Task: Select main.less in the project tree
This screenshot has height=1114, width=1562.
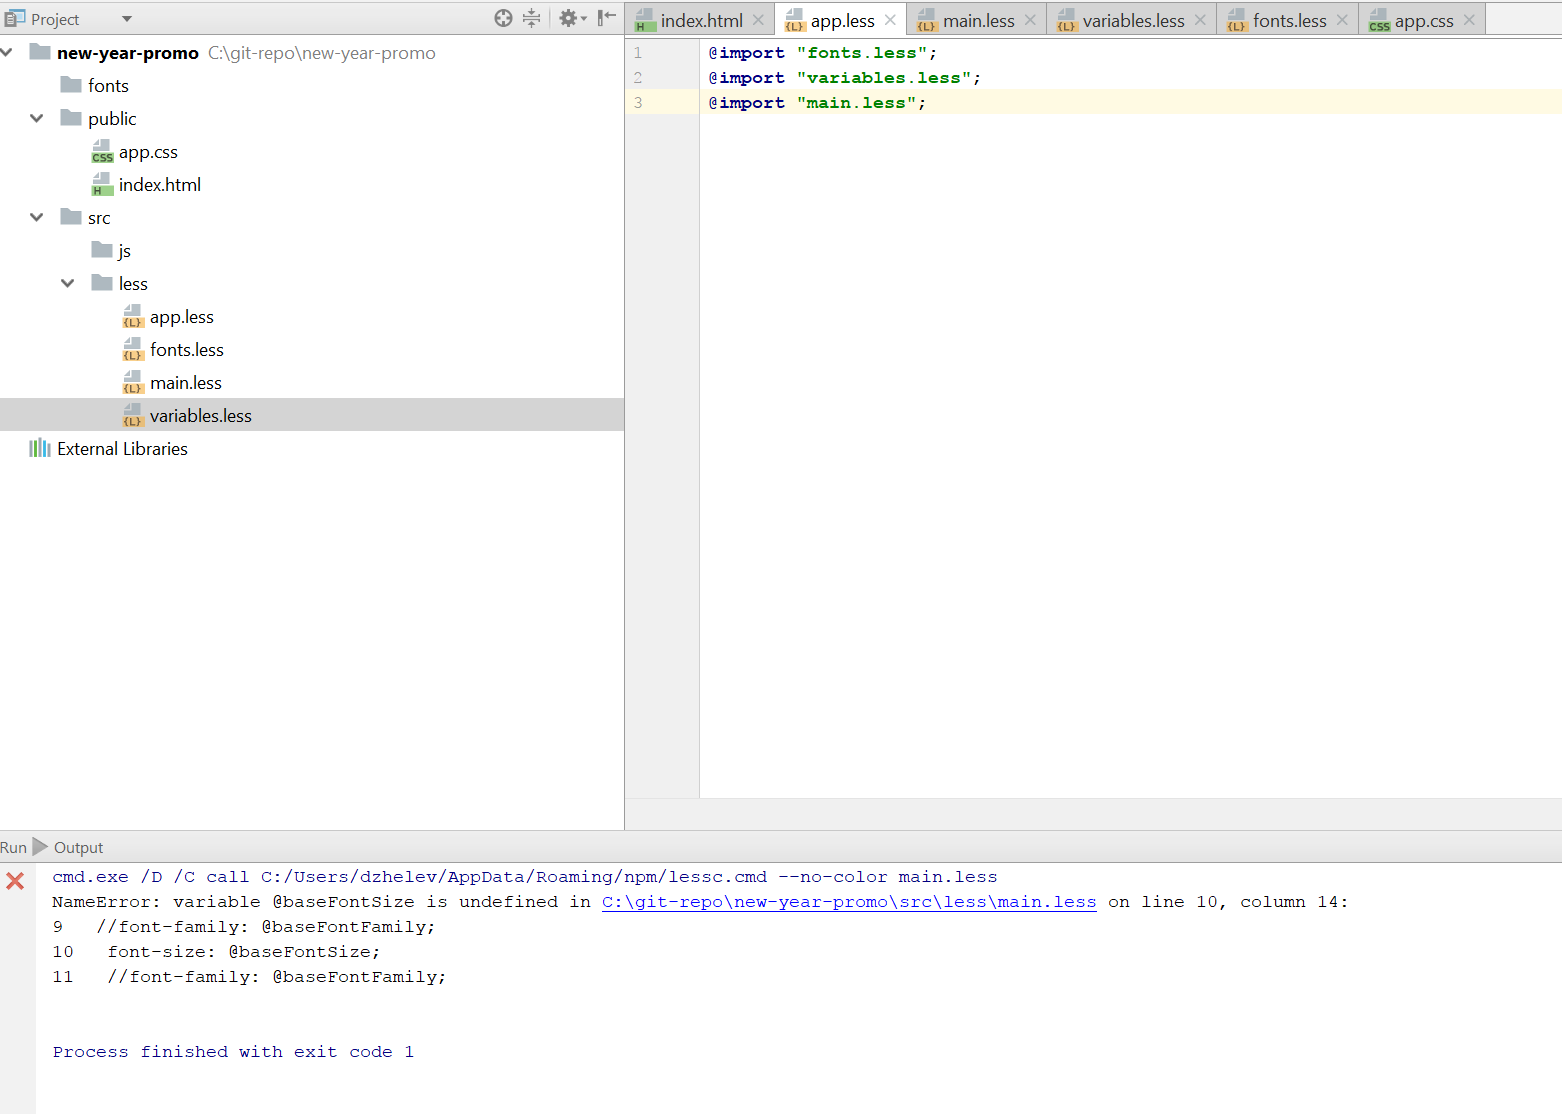Action: coord(186,383)
